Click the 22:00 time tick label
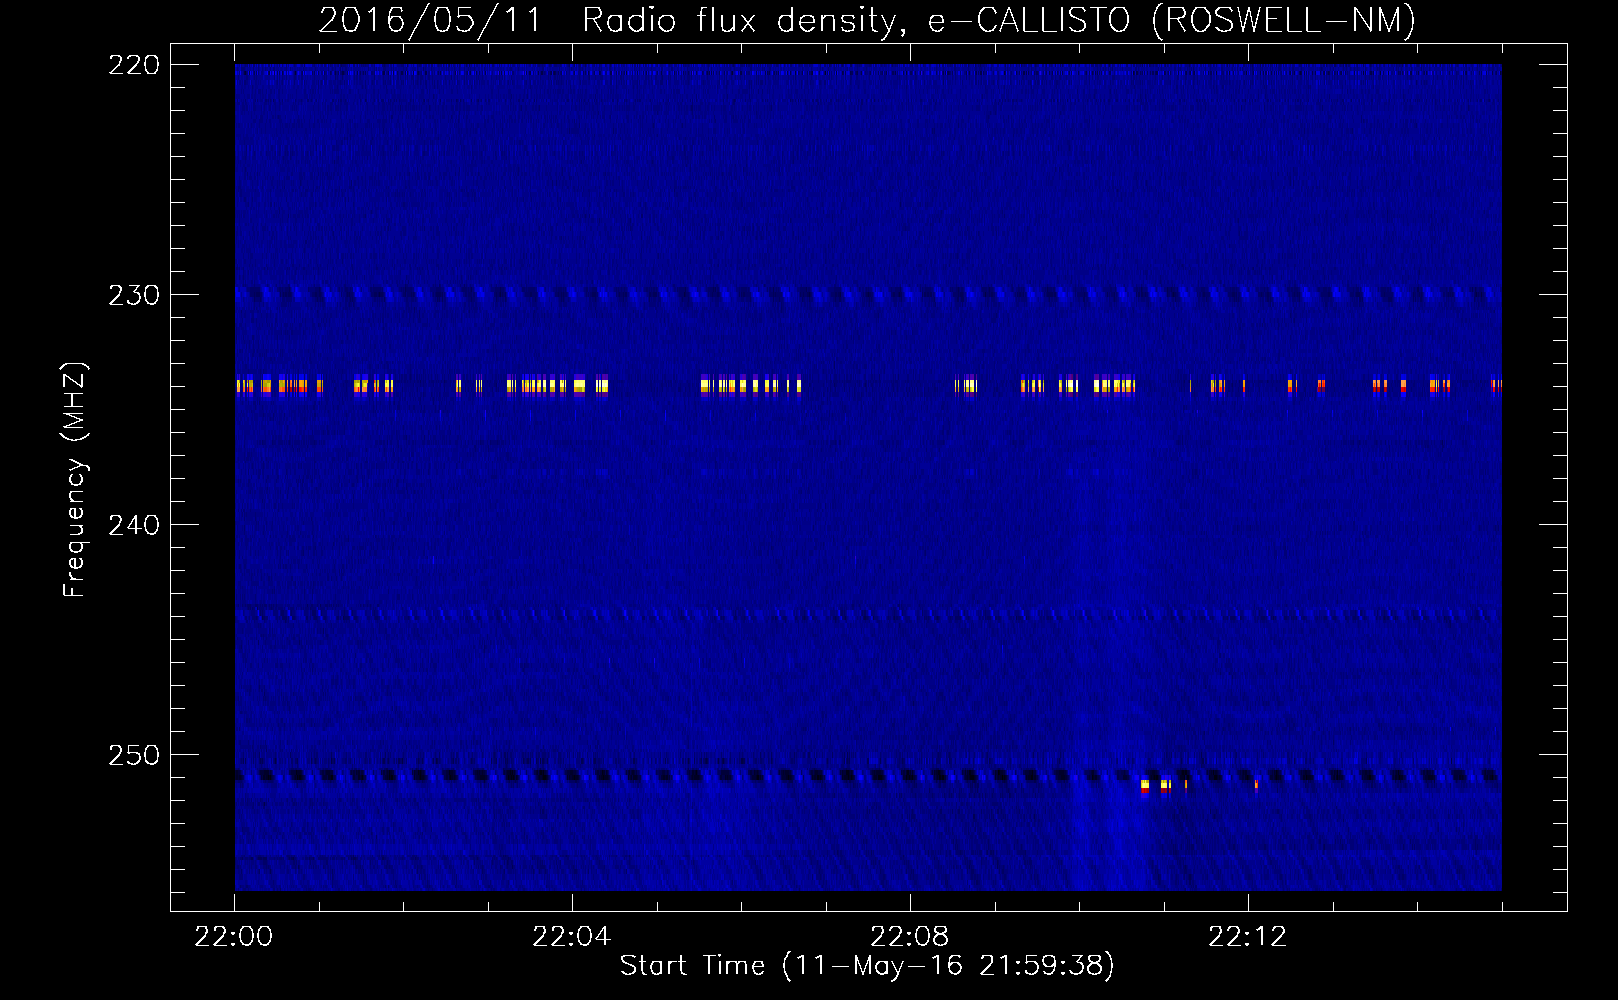 click(x=234, y=937)
